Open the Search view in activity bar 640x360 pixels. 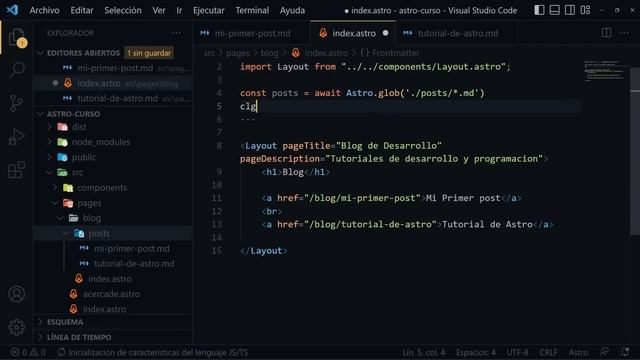17,70
